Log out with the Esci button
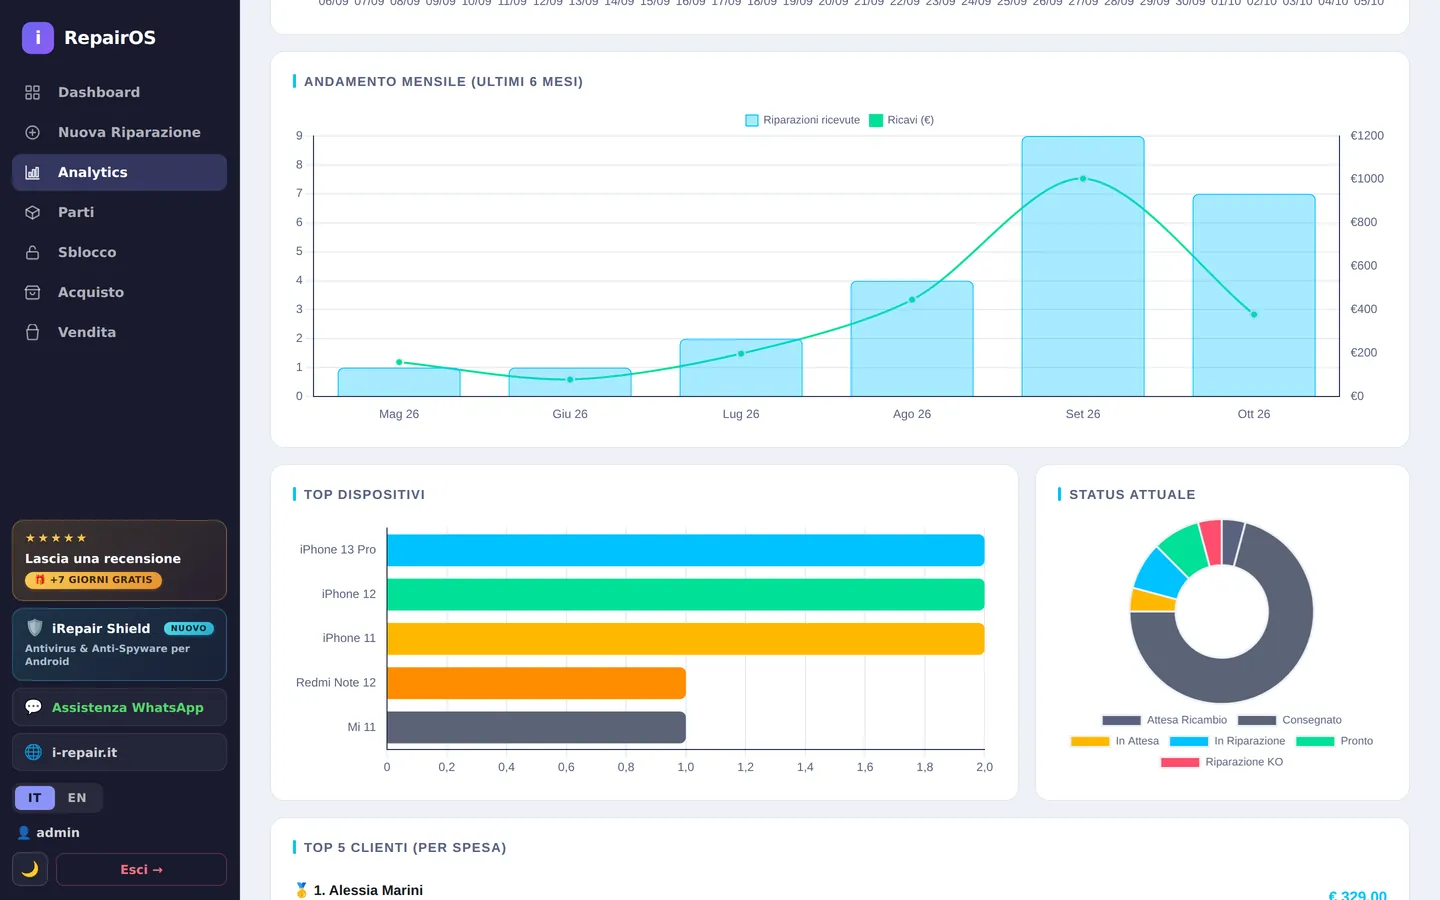Viewport: 1440px width, 900px height. coord(141,869)
